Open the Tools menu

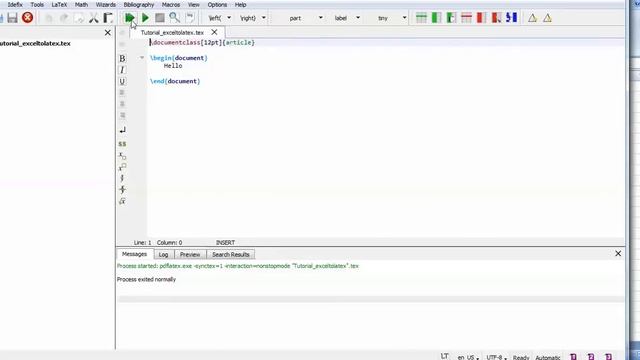(x=37, y=4)
